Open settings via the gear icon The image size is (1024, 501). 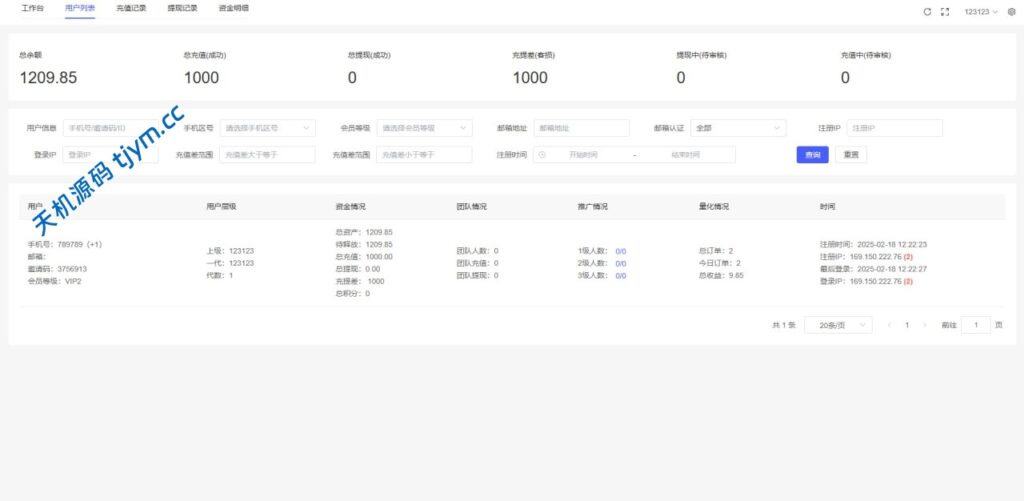pyautogui.click(x=1011, y=12)
